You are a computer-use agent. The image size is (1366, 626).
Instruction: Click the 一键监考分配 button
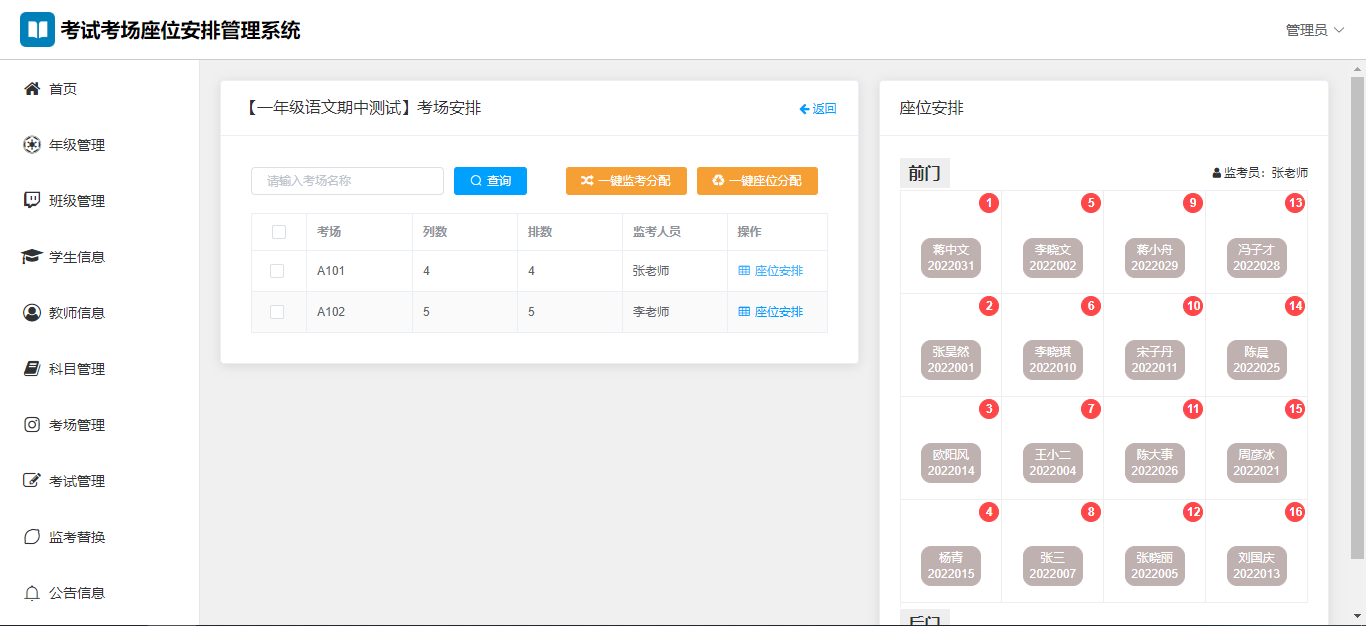tap(626, 181)
